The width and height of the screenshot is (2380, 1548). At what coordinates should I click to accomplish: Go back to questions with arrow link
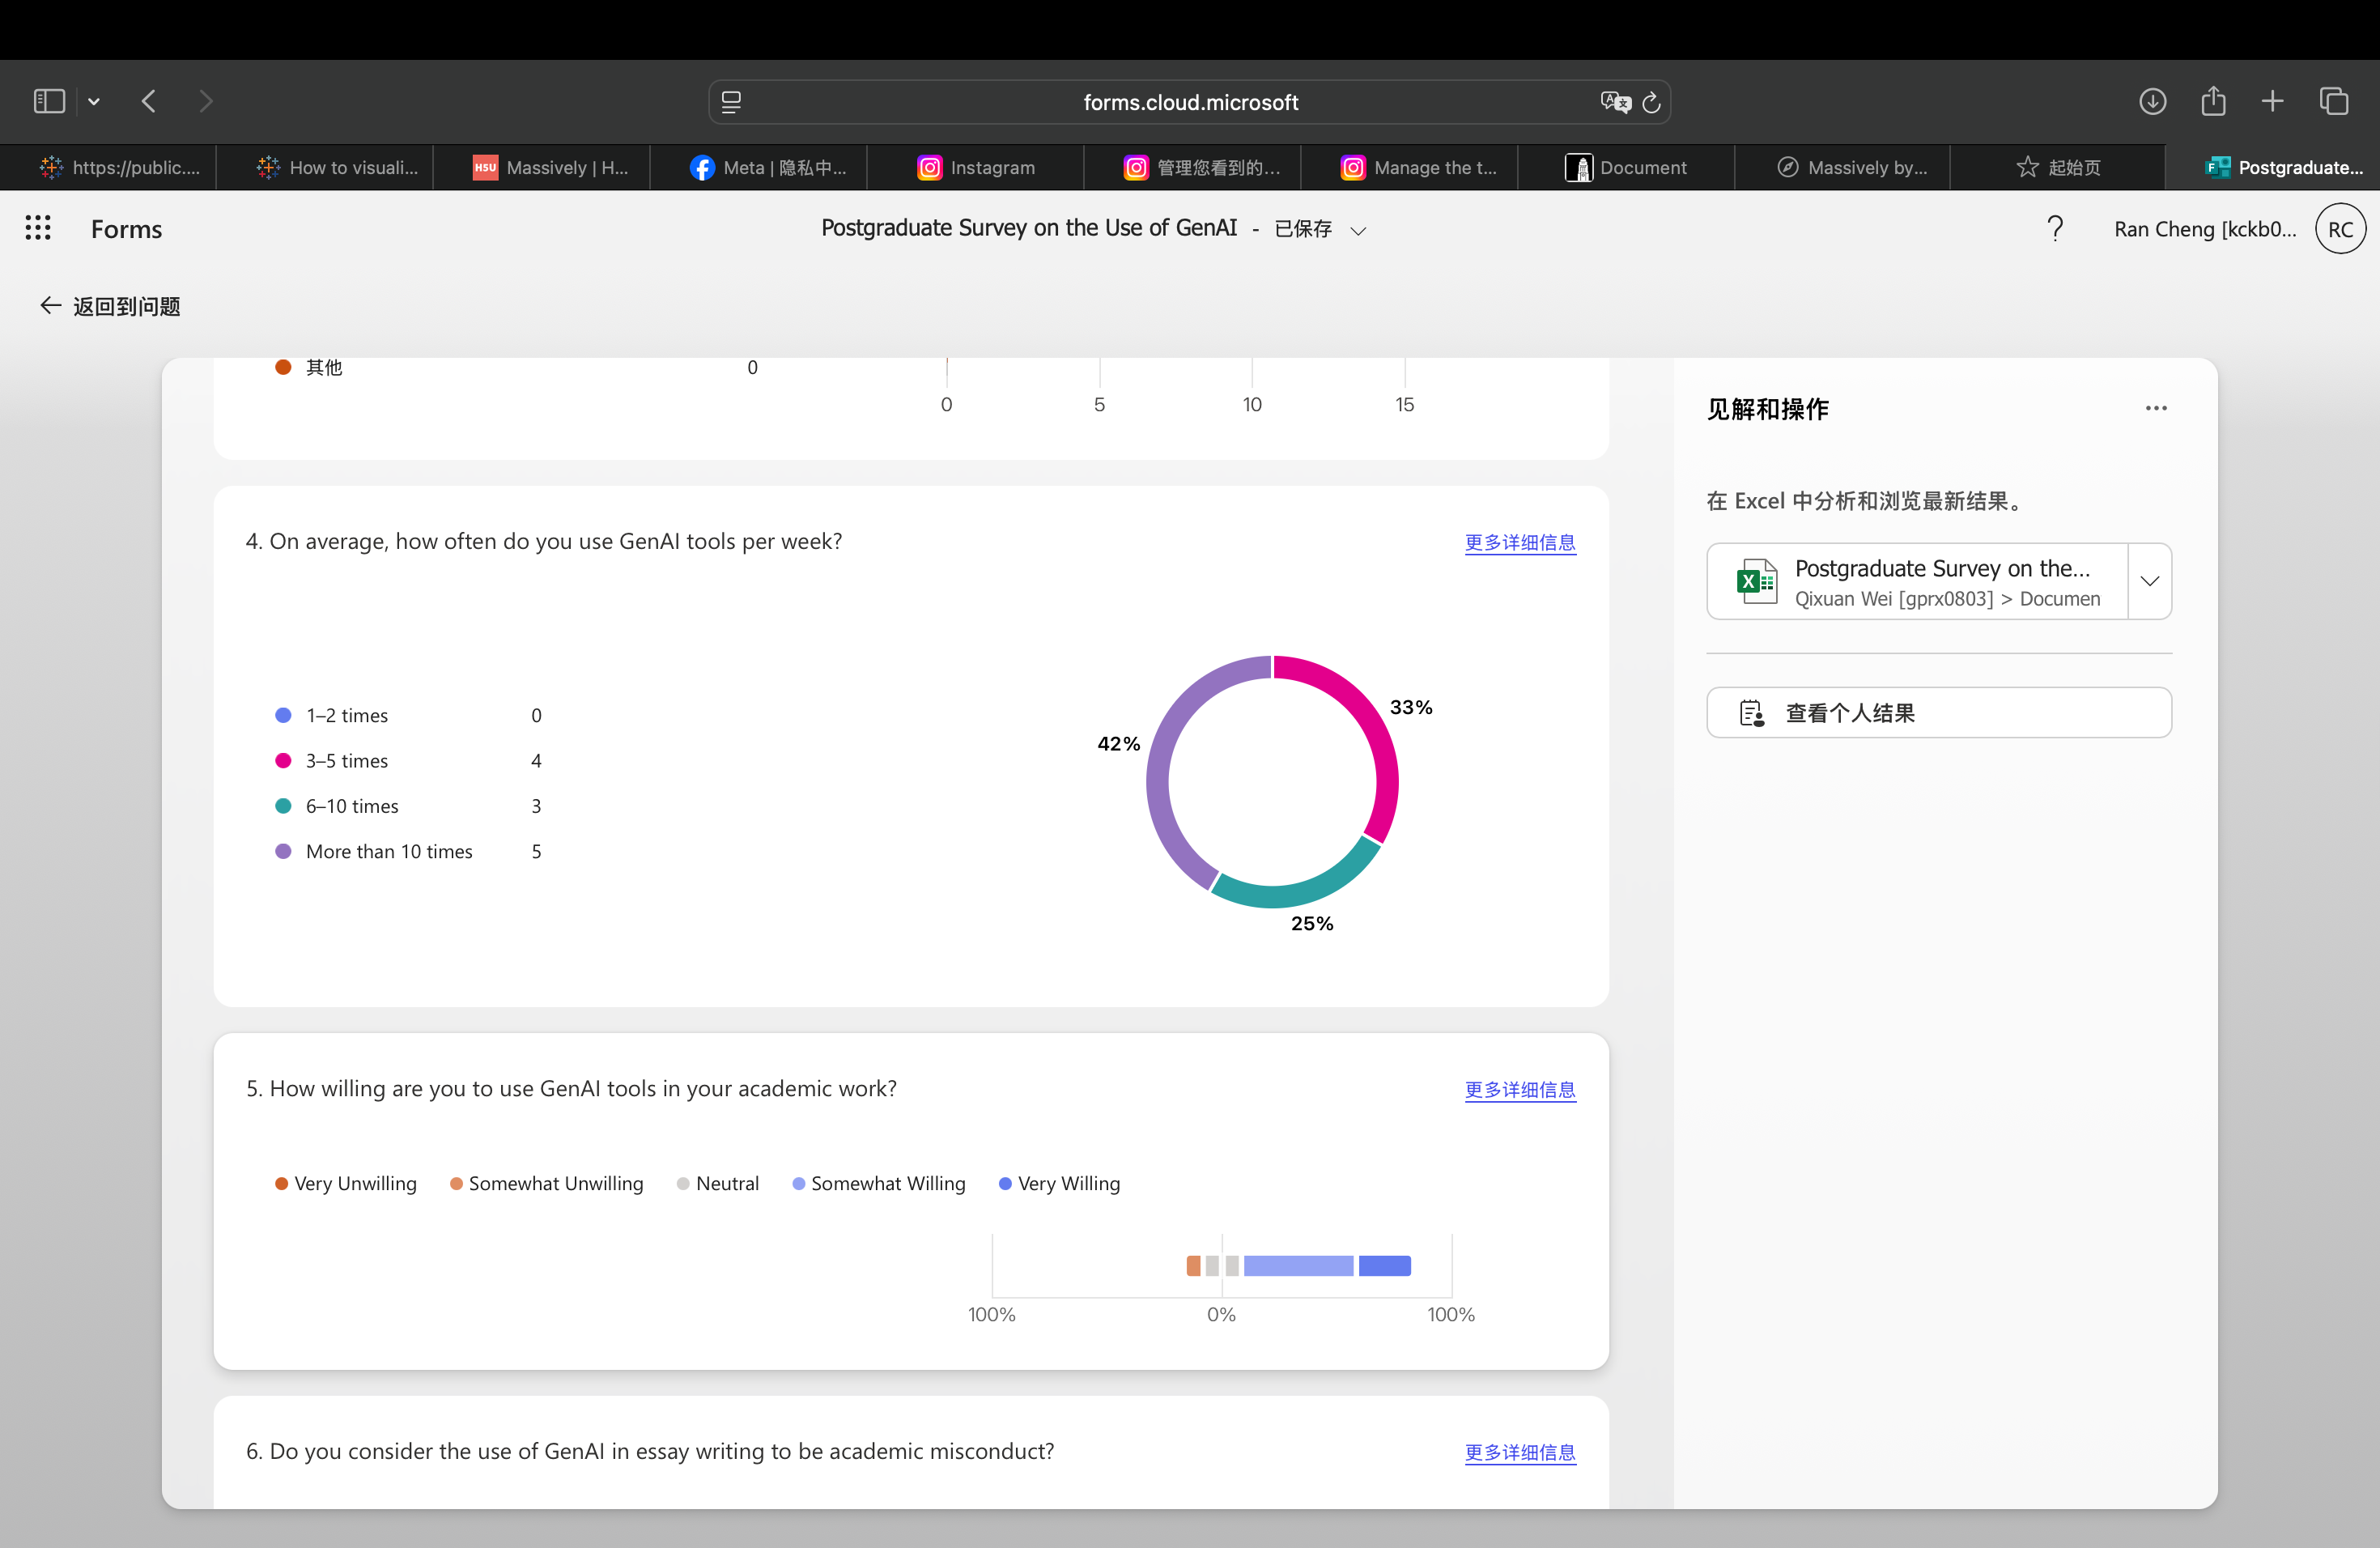coord(110,306)
